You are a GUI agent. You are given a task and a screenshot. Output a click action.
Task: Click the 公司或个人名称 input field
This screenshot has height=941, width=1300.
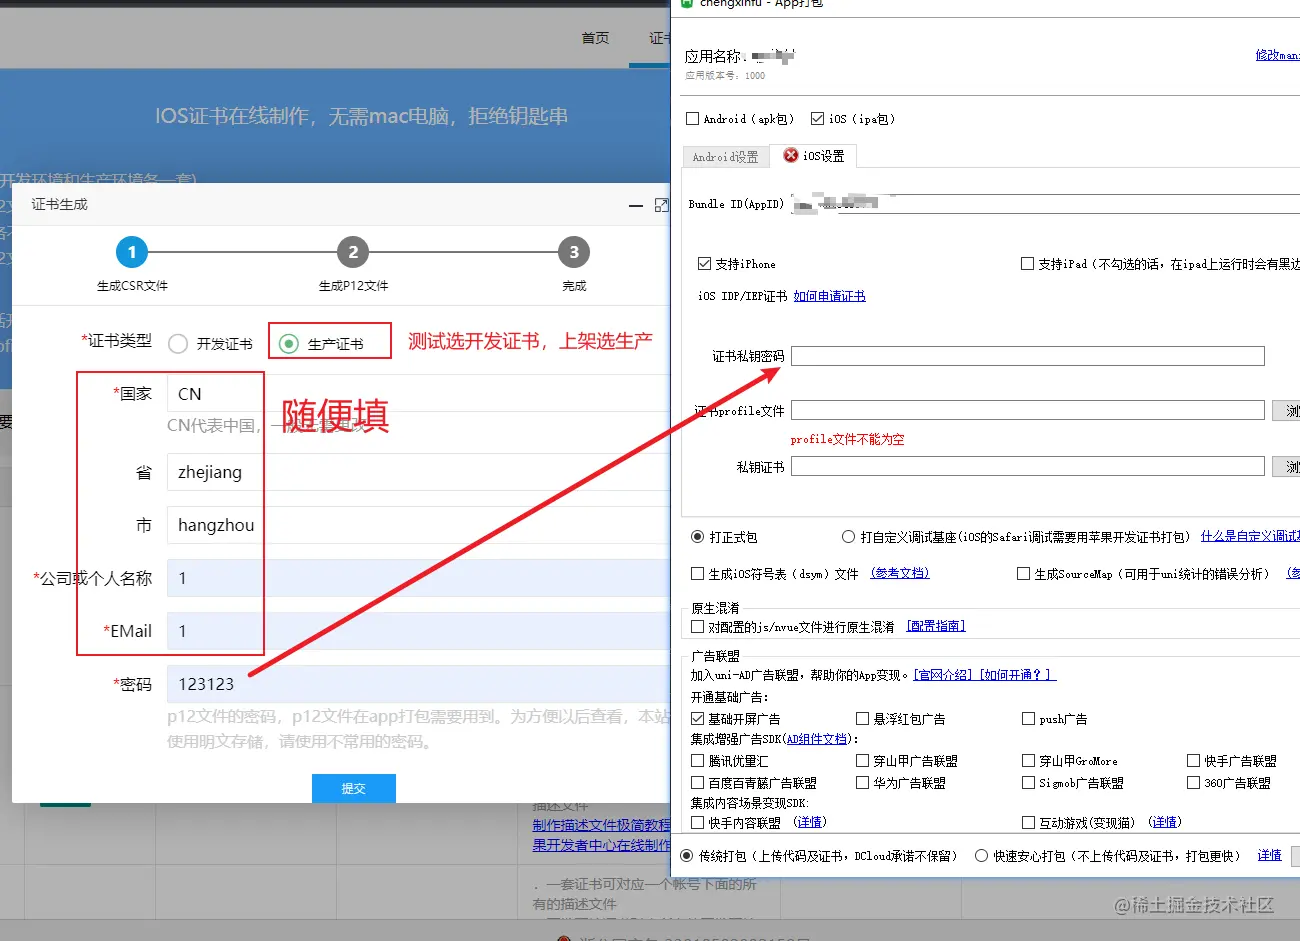[x=418, y=578]
